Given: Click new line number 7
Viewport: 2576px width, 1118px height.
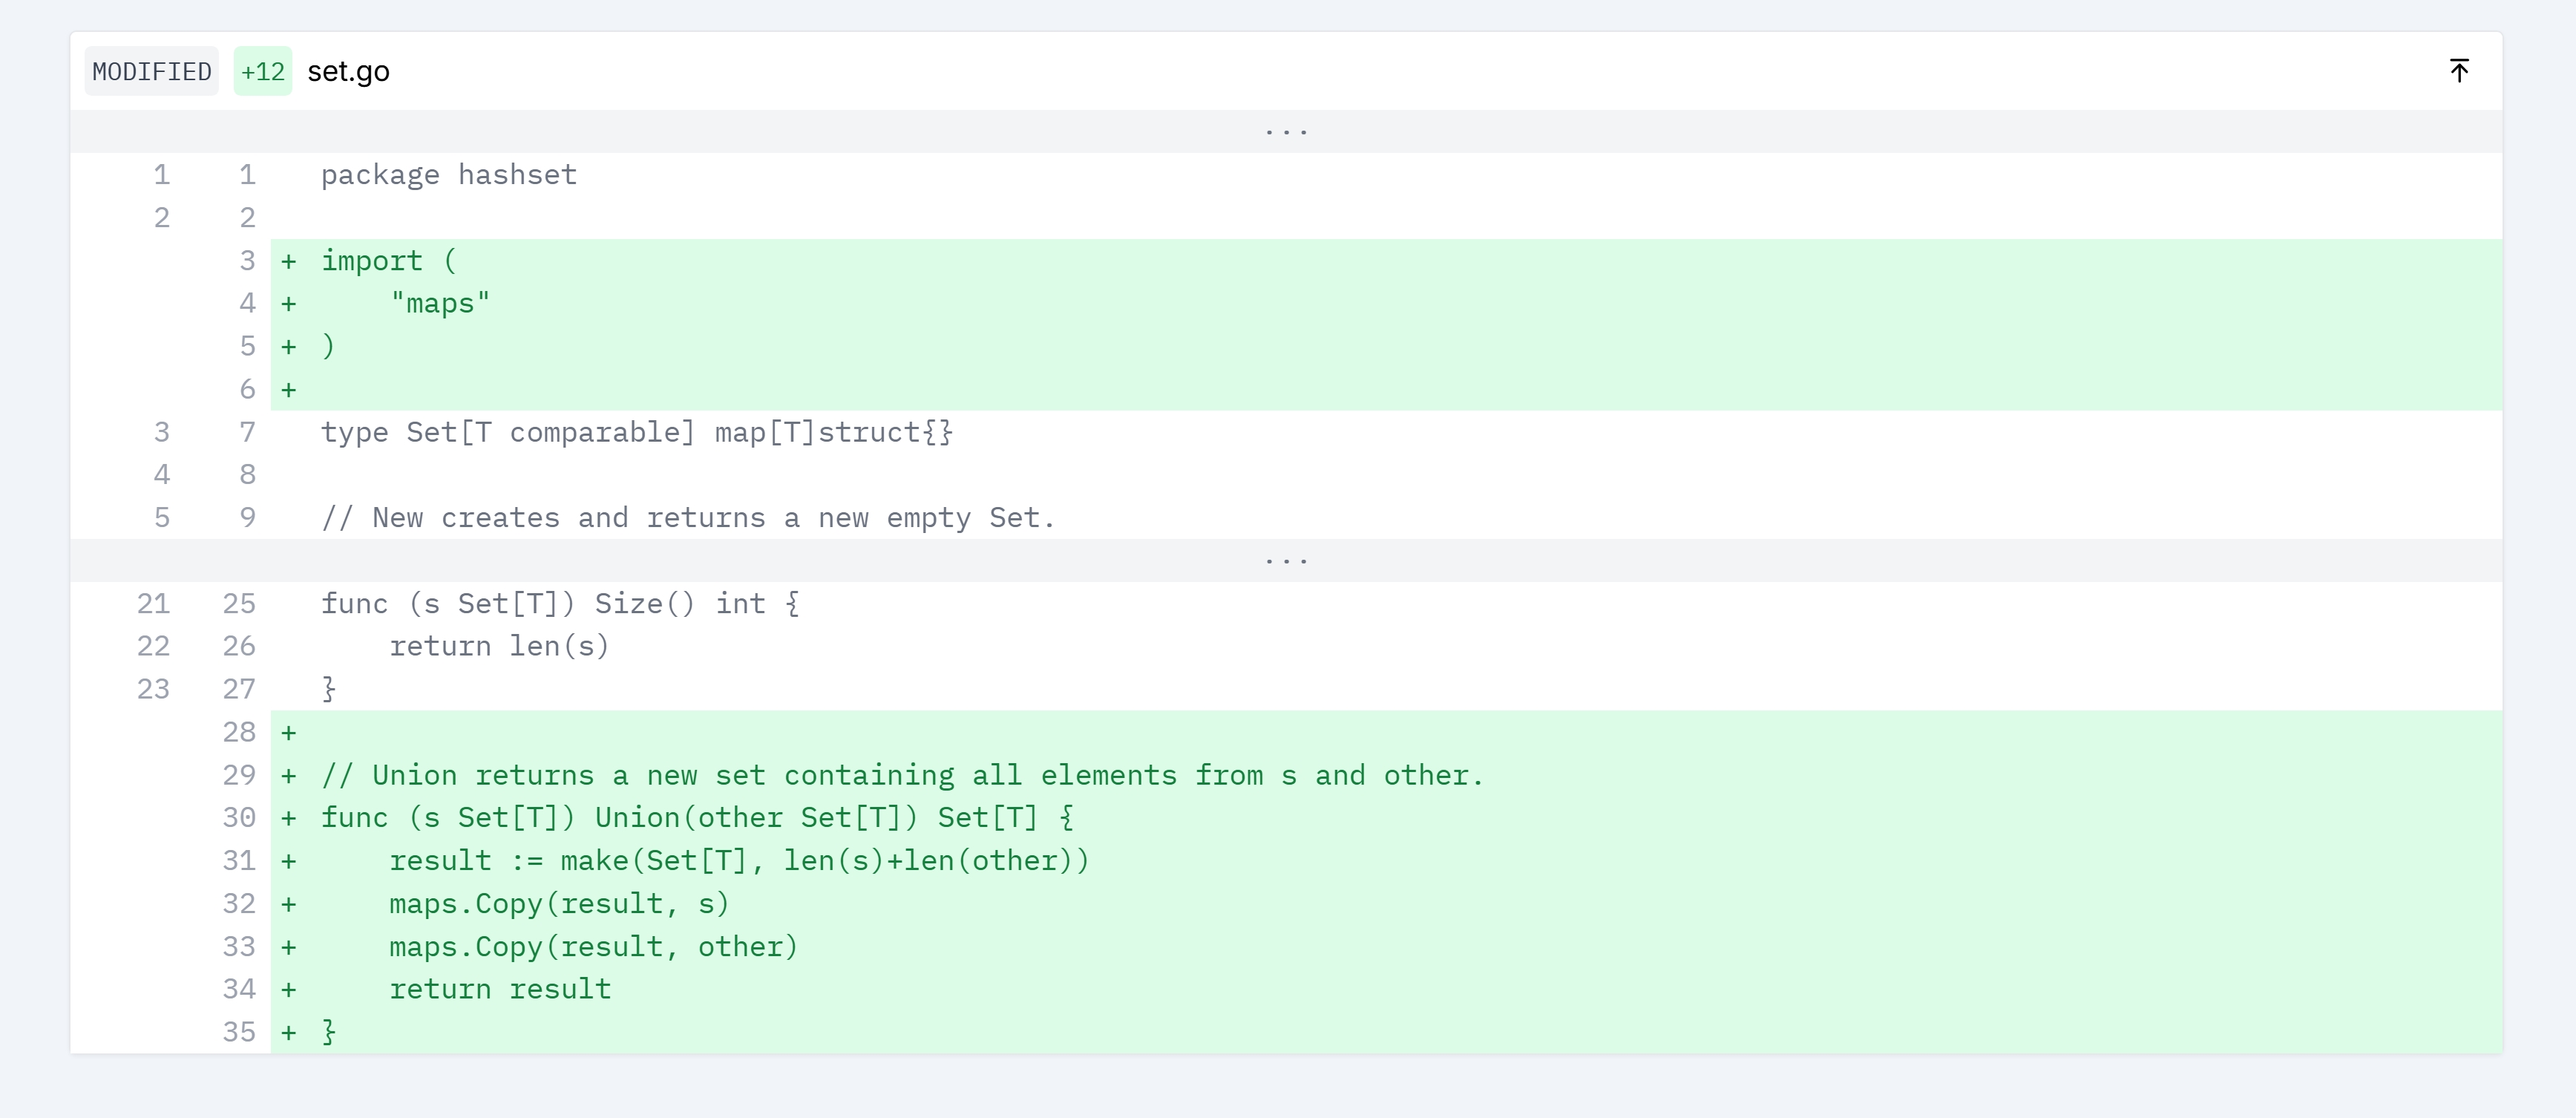Looking at the screenshot, I should pyautogui.click(x=247, y=433).
